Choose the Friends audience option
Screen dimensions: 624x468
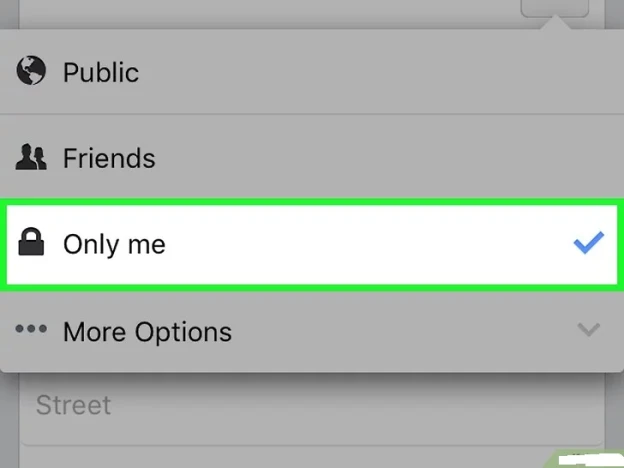(312, 158)
